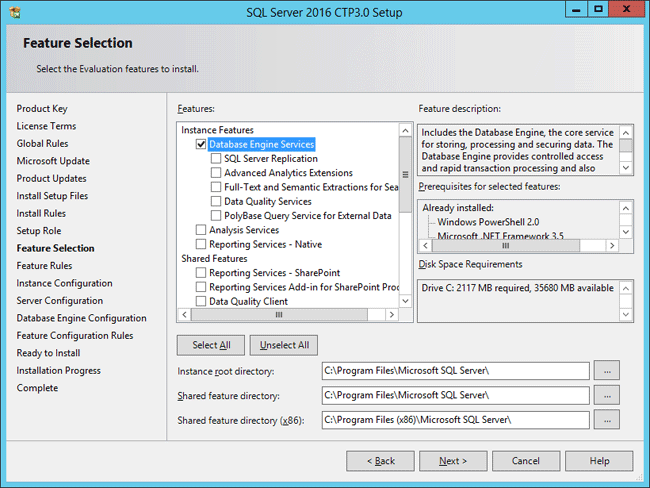Click the instance root directory field
The image size is (650, 488).
(x=455, y=371)
